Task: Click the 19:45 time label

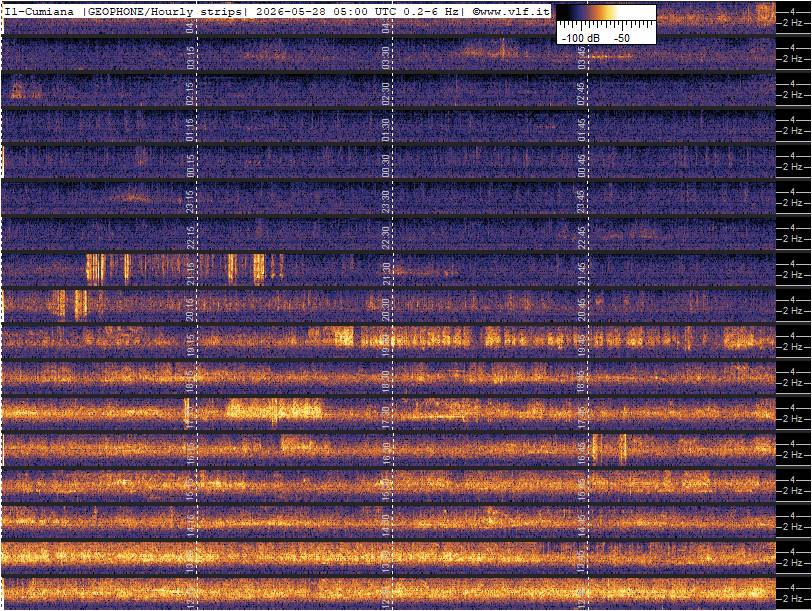Action: 581,346
